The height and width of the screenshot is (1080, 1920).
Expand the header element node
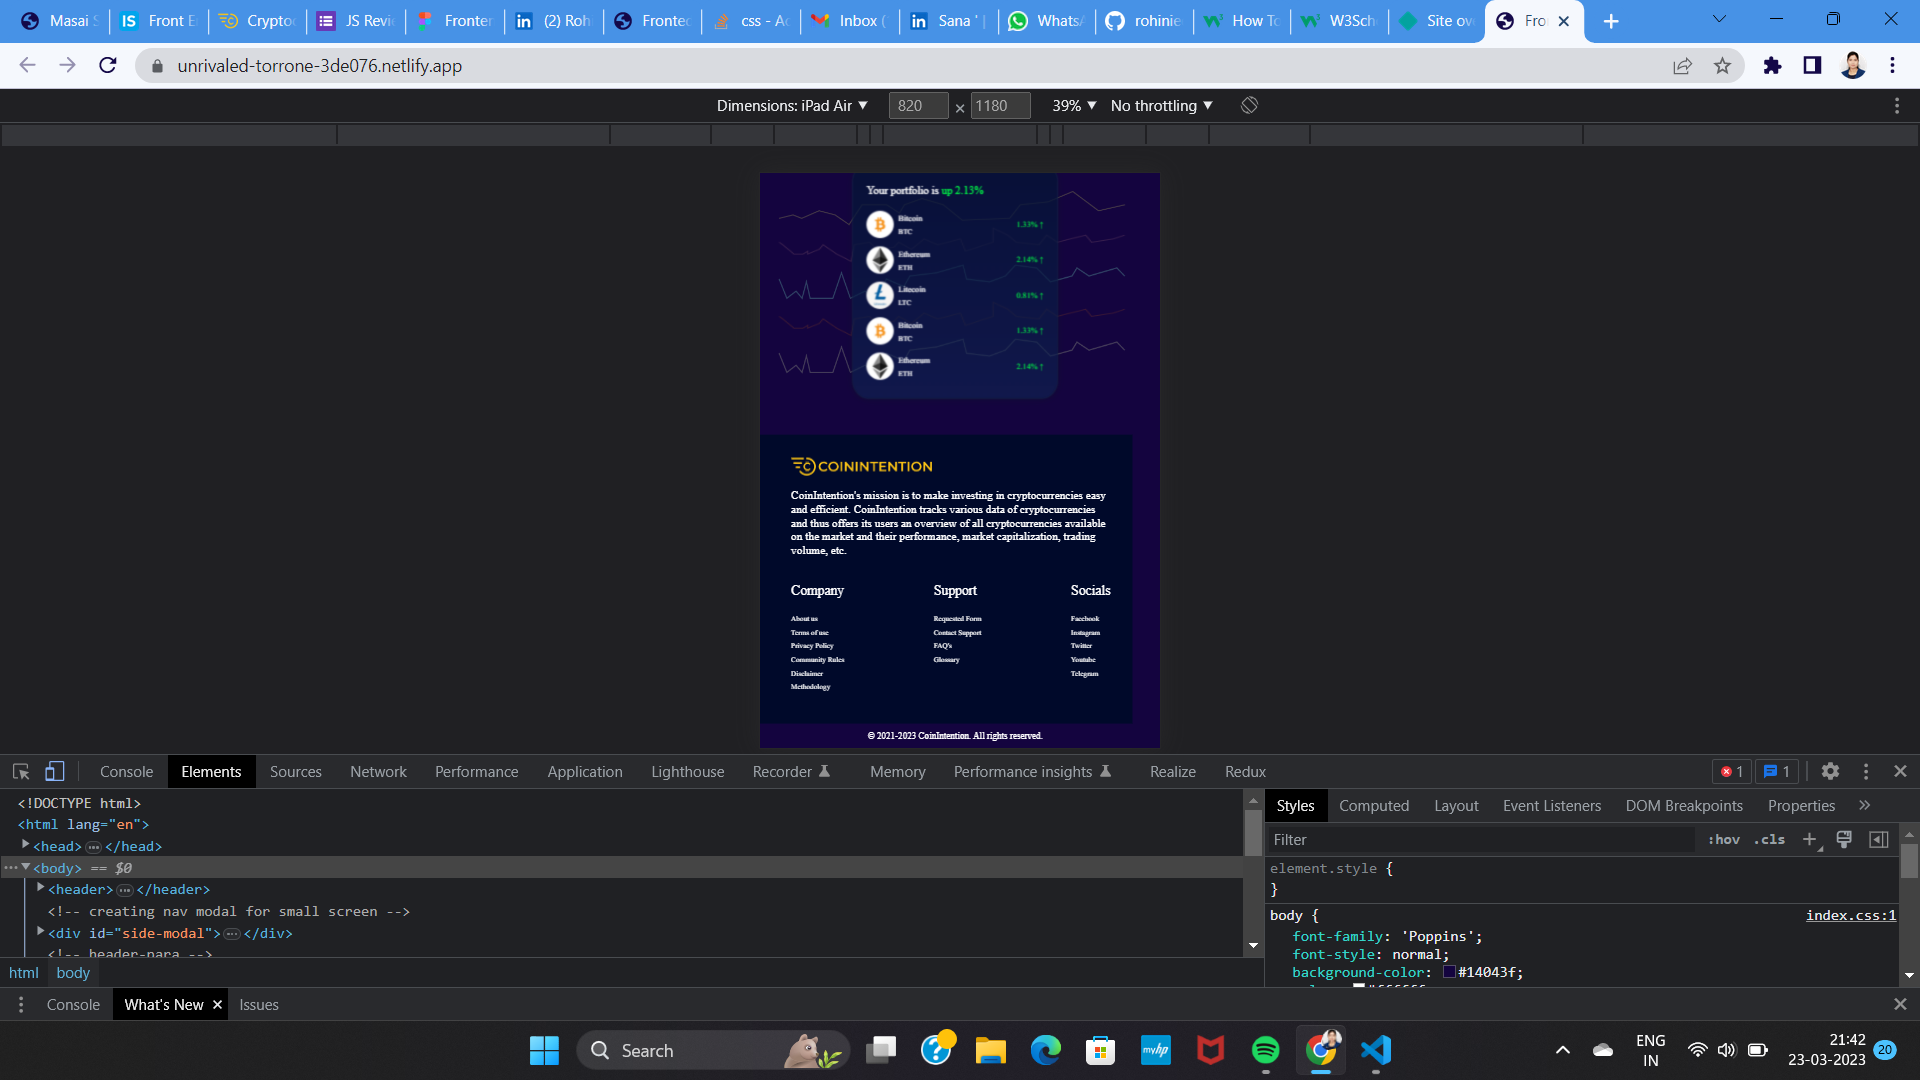[x=41, y=888]
